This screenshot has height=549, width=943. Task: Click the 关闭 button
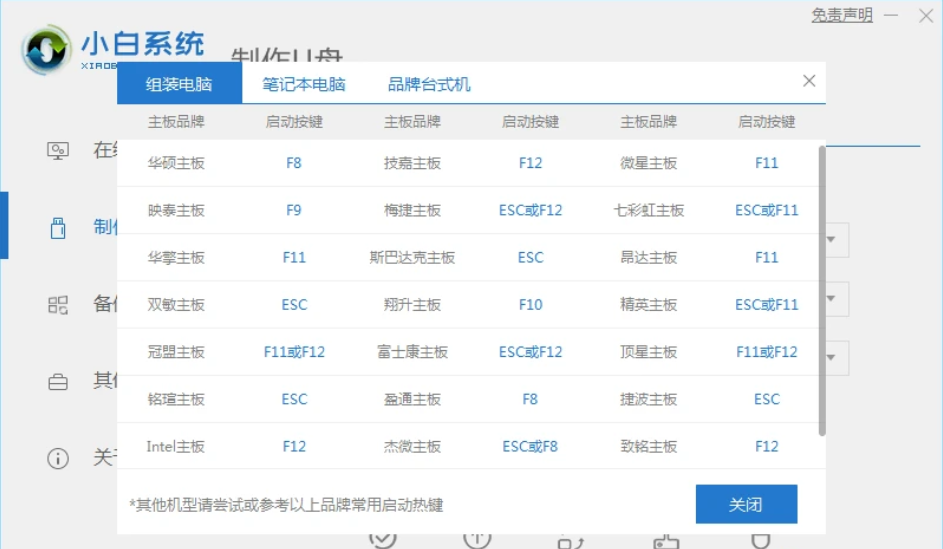tap(746, 504)
